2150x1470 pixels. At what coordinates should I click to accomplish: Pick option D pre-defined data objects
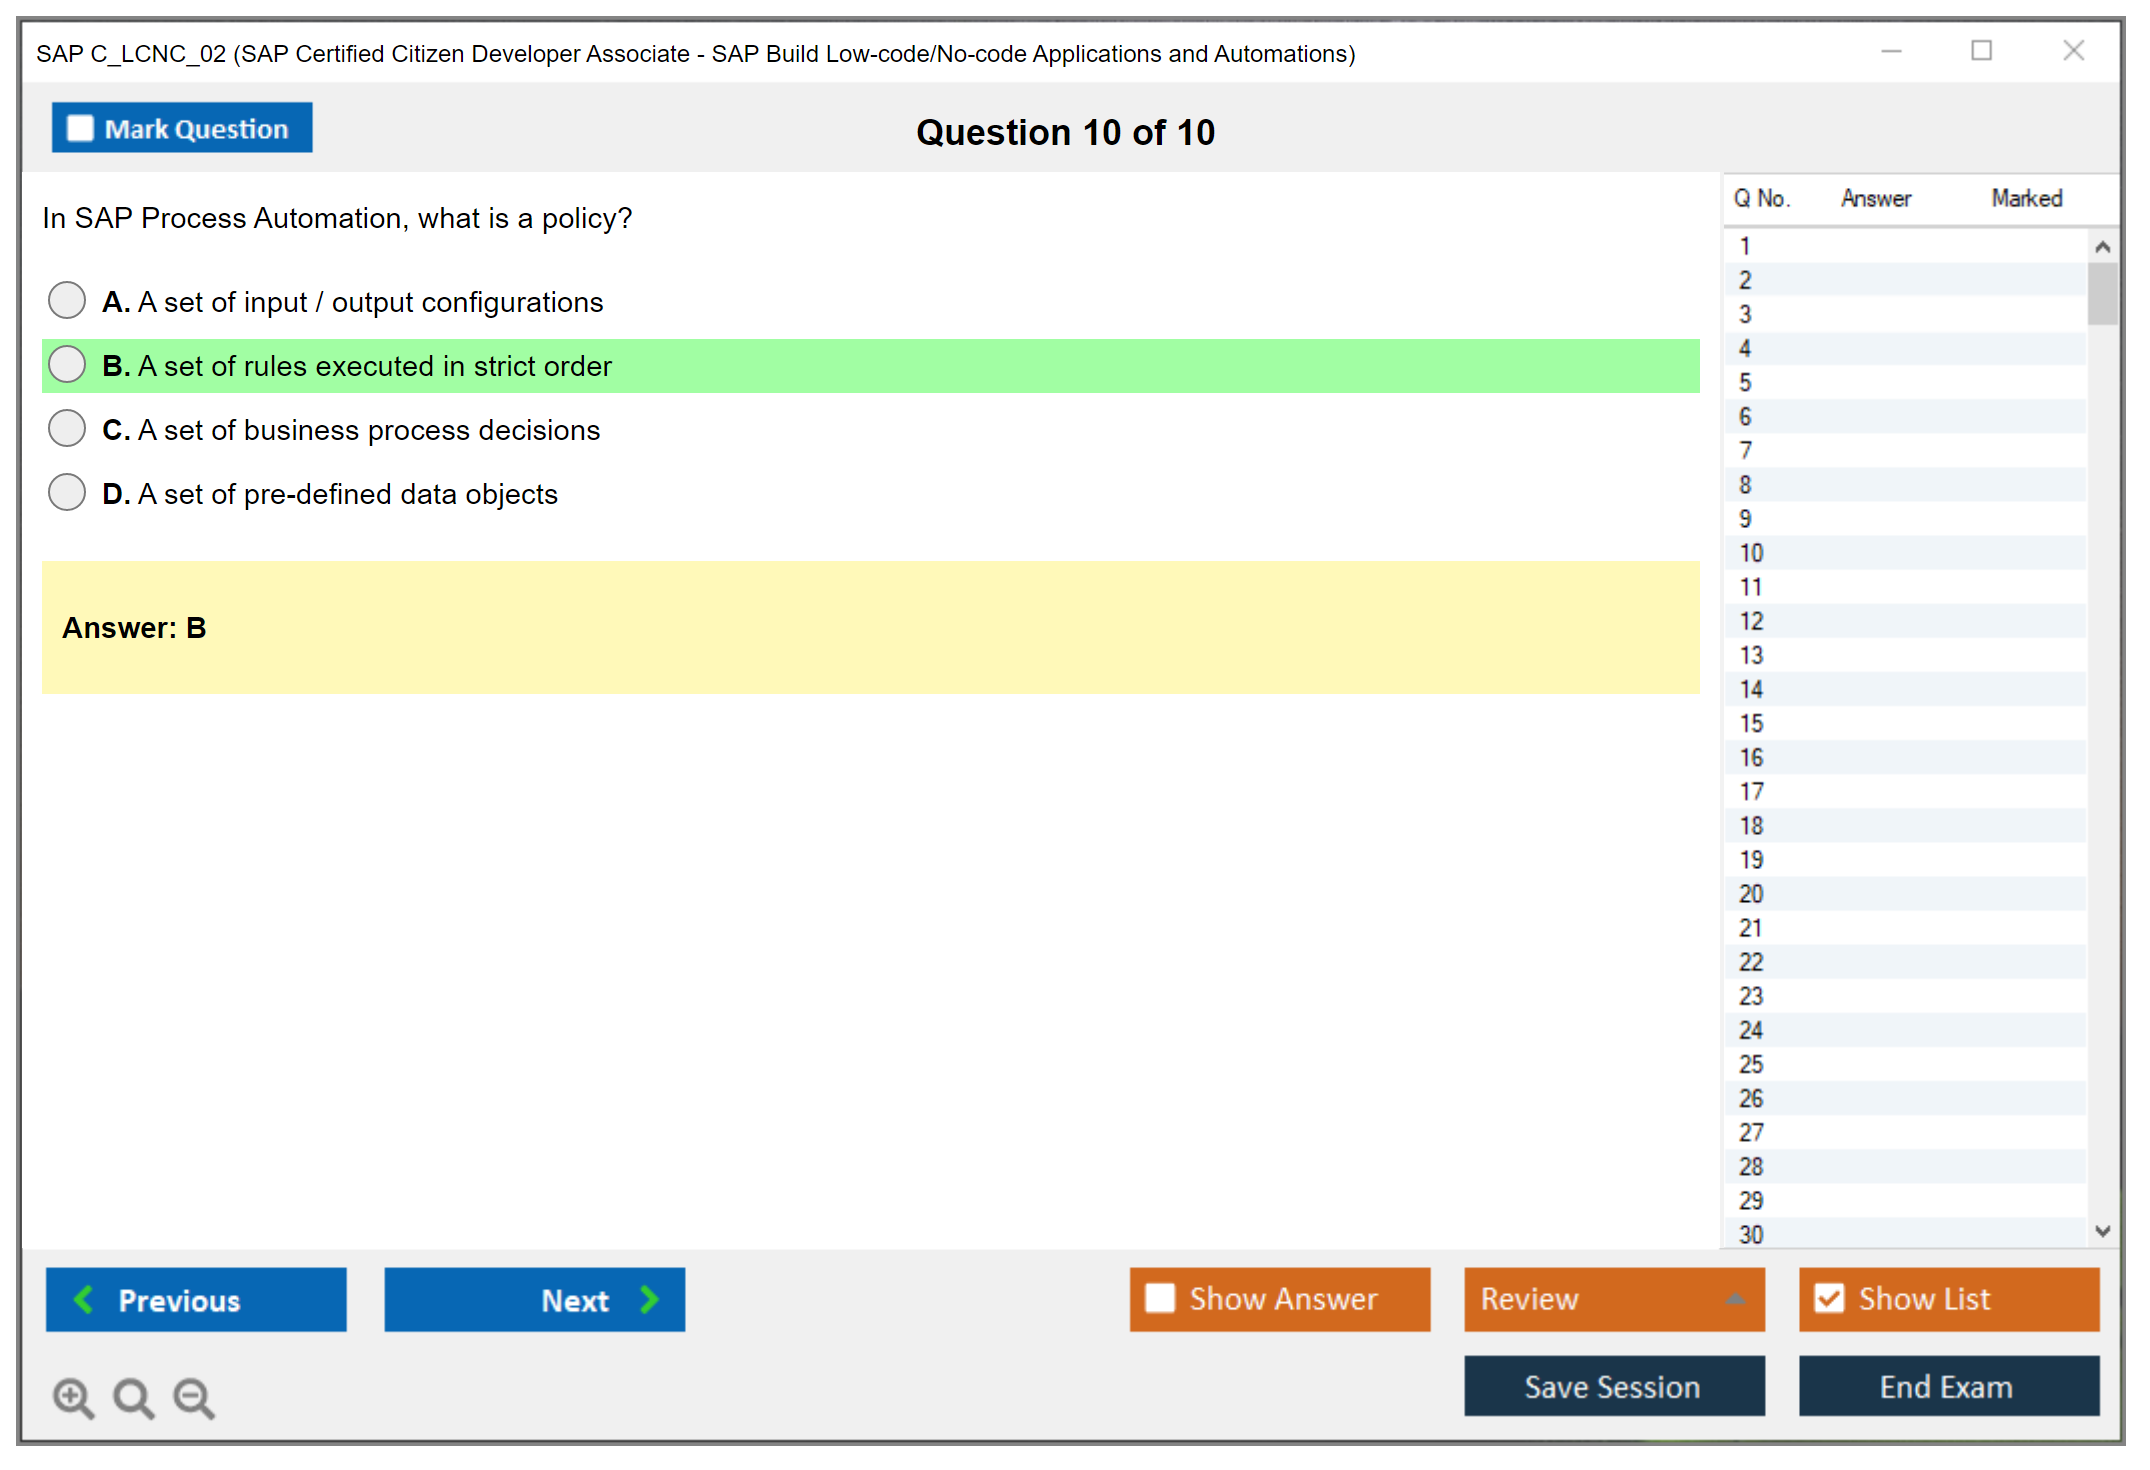click(67, 492)
